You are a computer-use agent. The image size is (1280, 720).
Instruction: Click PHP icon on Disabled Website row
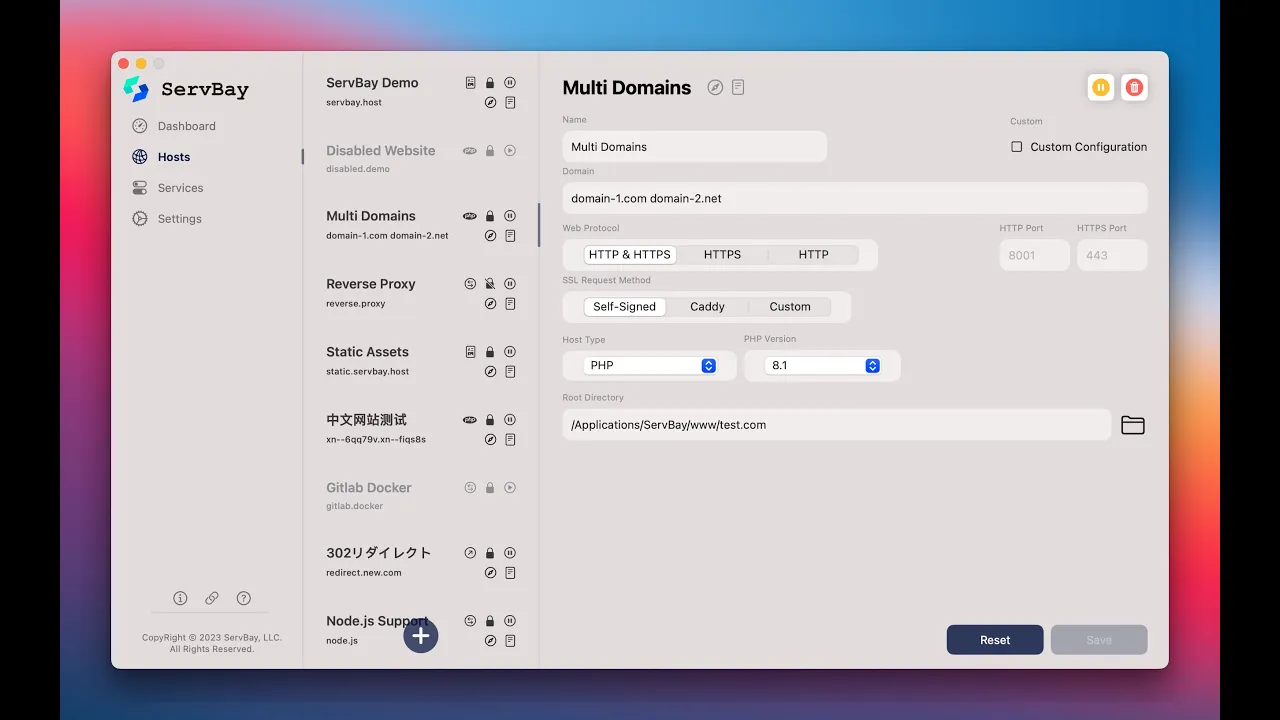(470, 151)
